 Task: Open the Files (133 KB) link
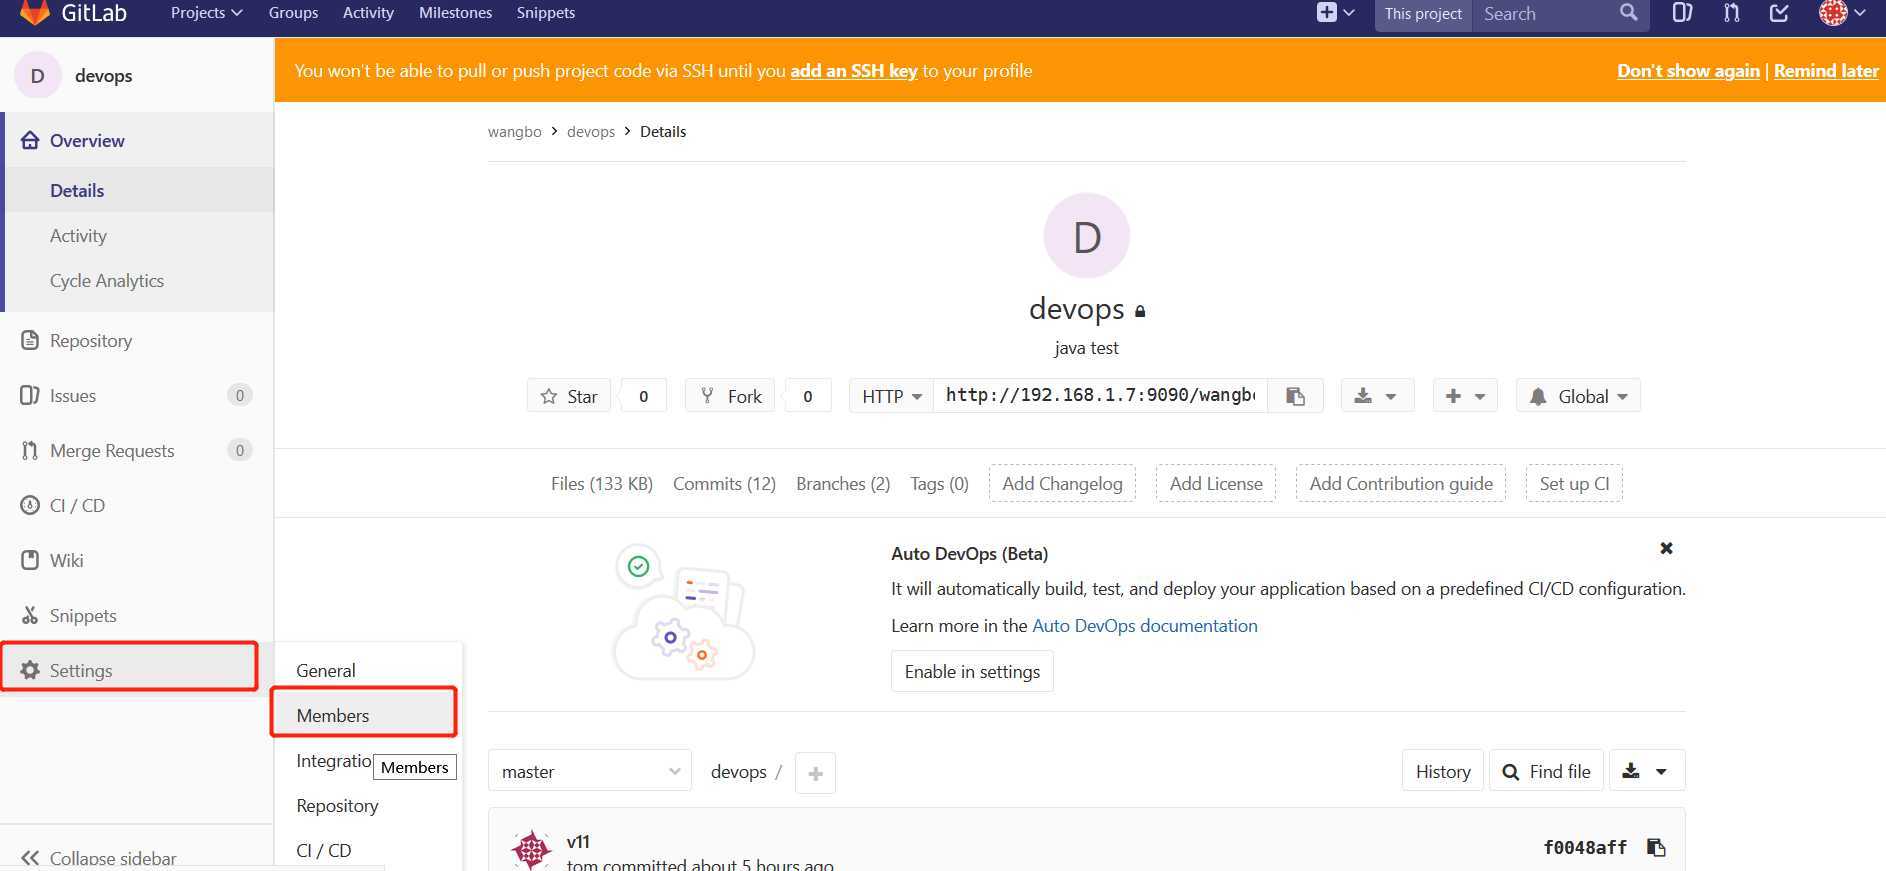click(x=602, y=484)
